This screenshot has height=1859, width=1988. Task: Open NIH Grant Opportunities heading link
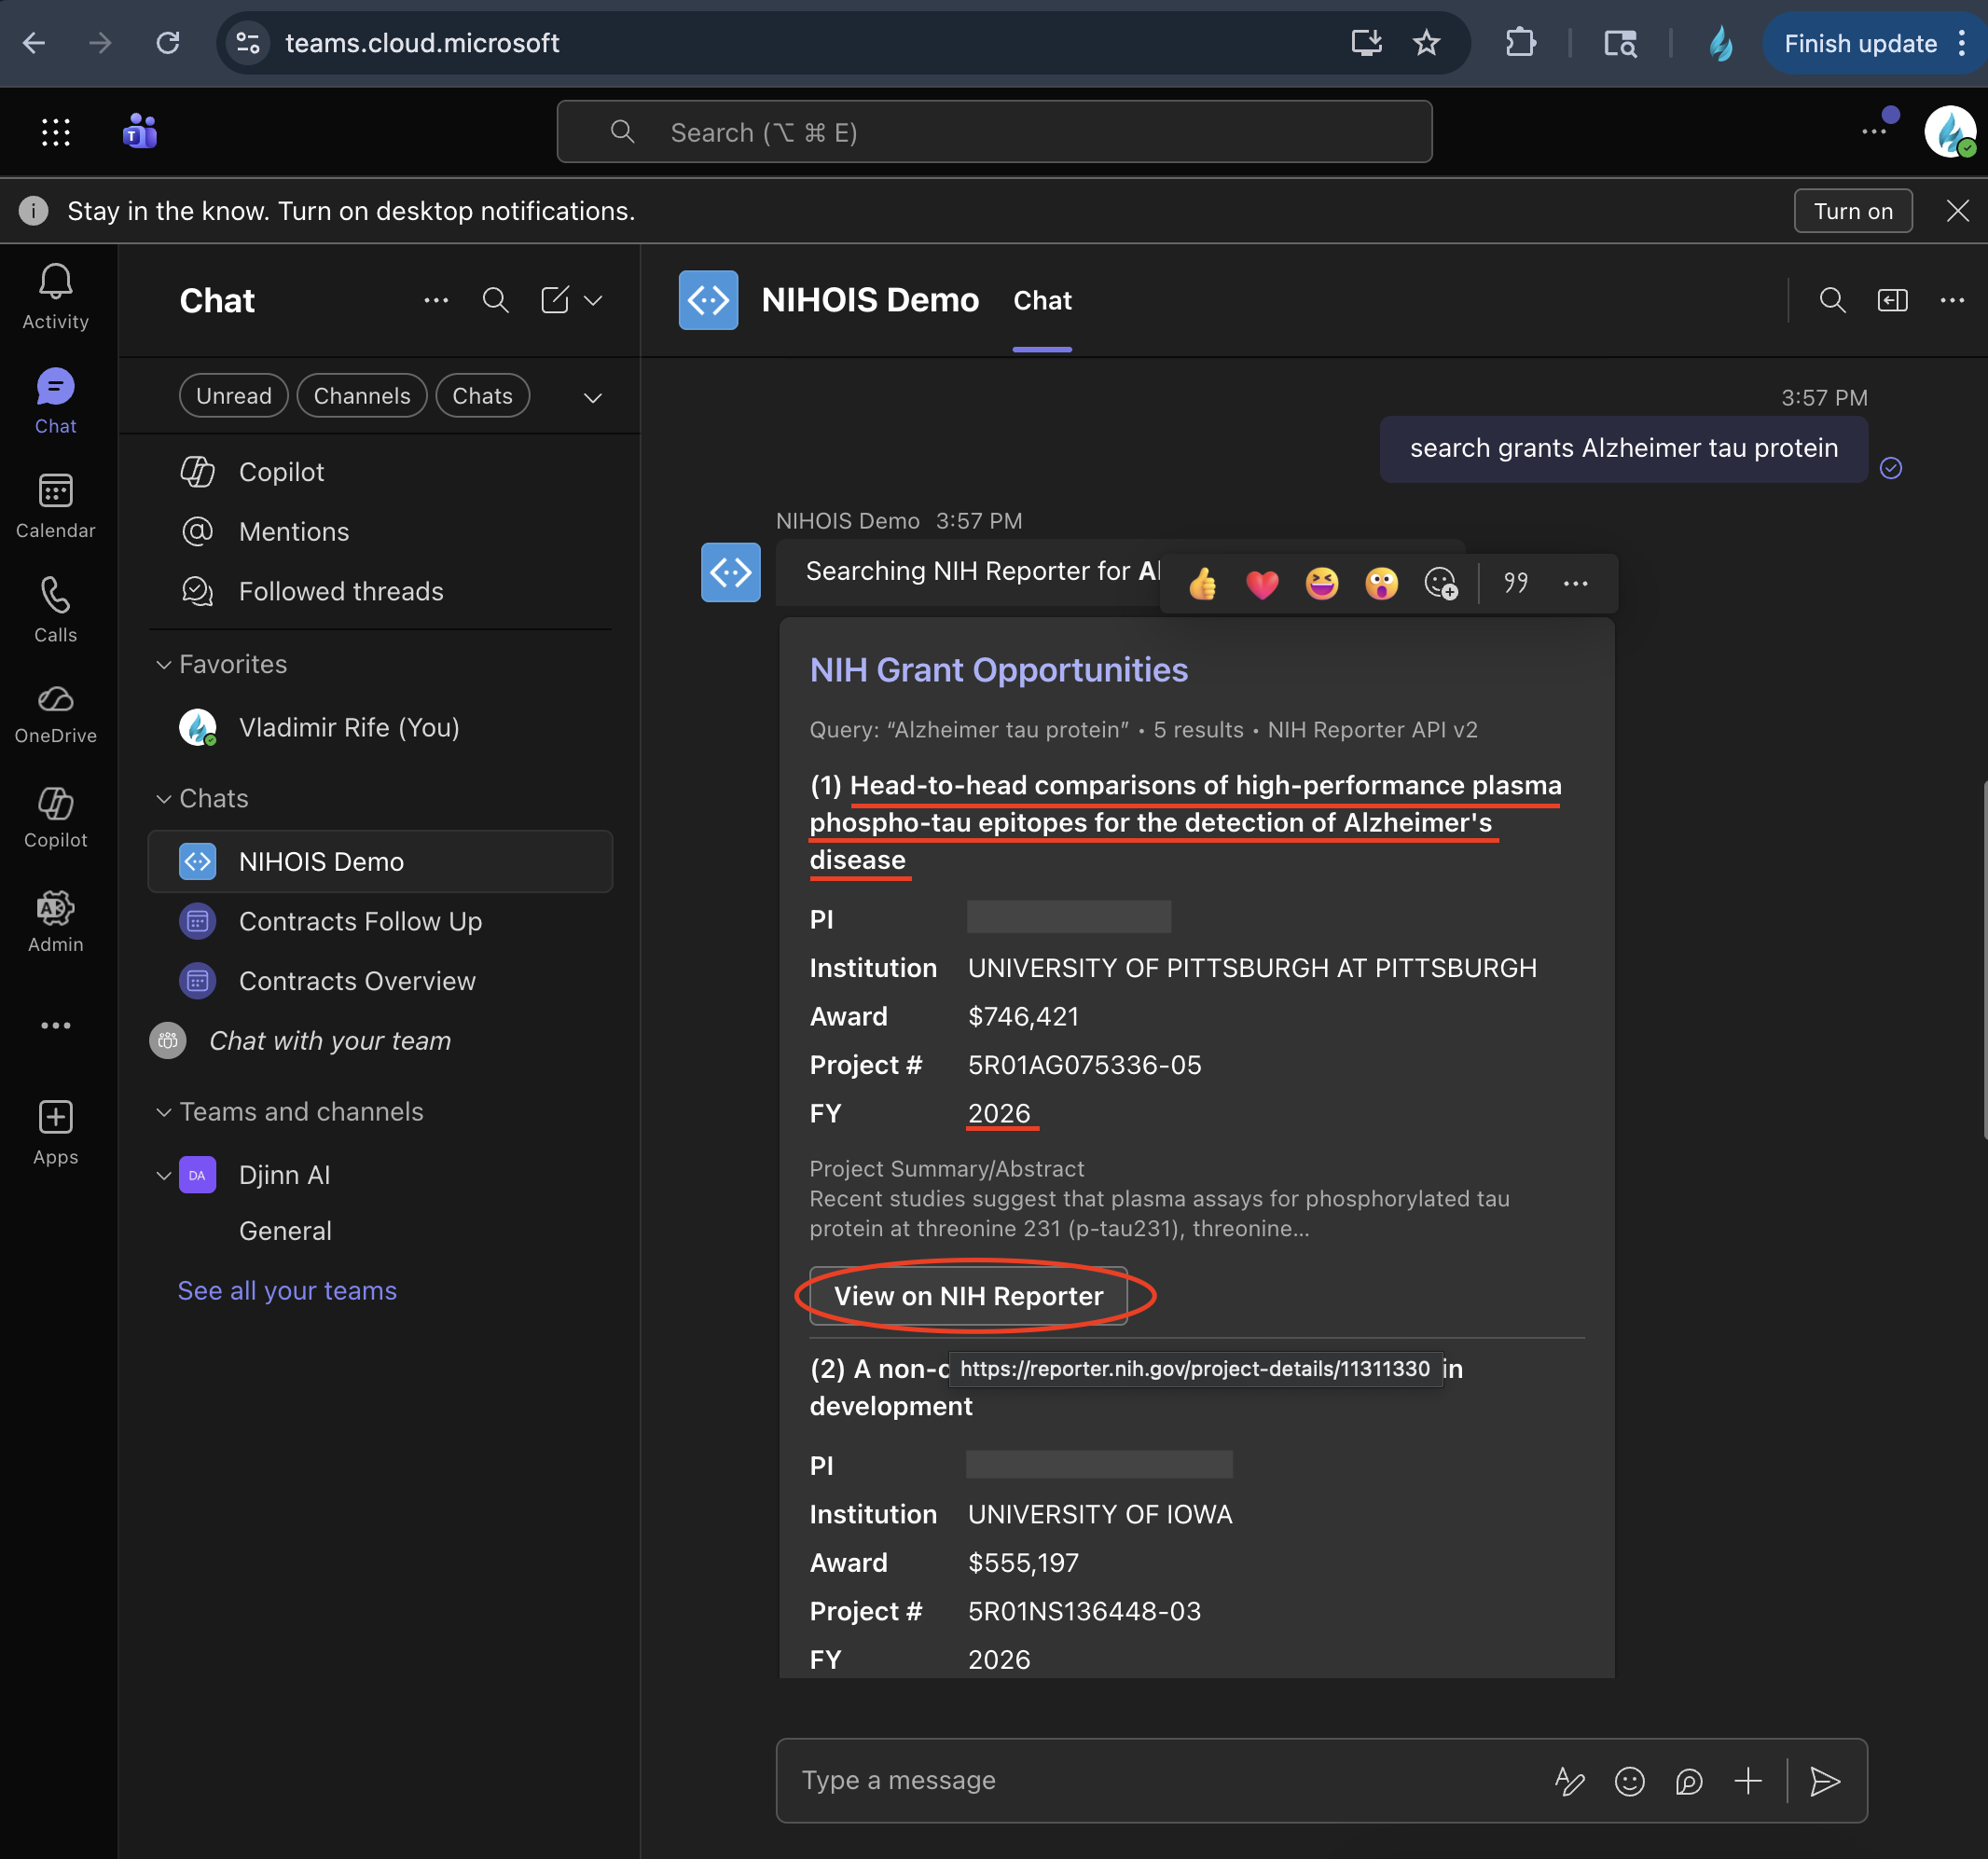(x=998, y=670)
